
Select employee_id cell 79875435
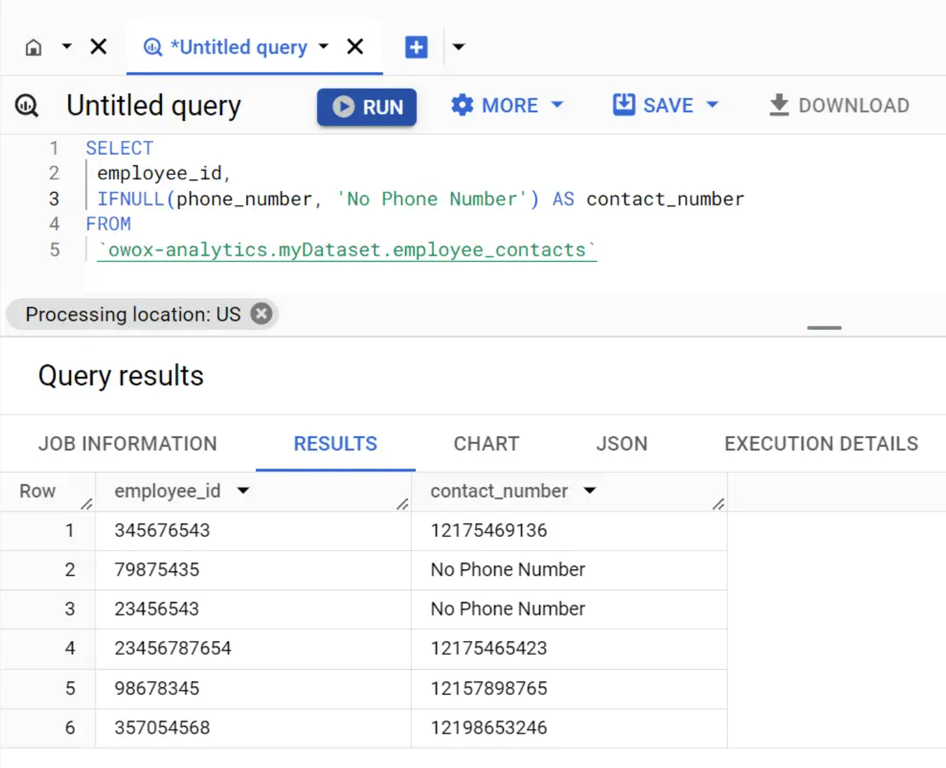coord(253,570)
